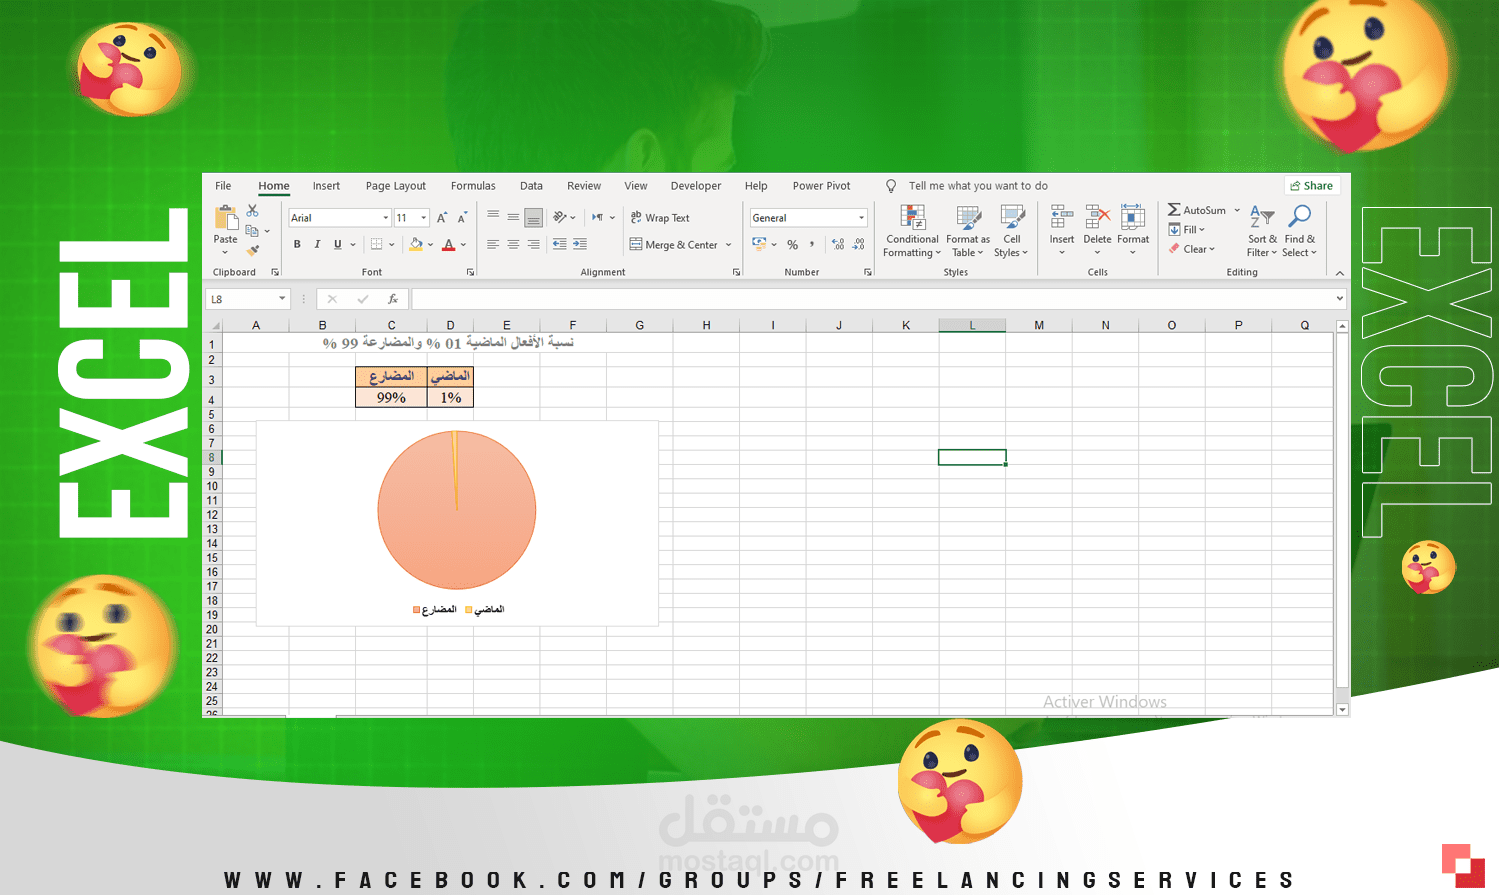Toggle Underline formatting

[338, 244]
